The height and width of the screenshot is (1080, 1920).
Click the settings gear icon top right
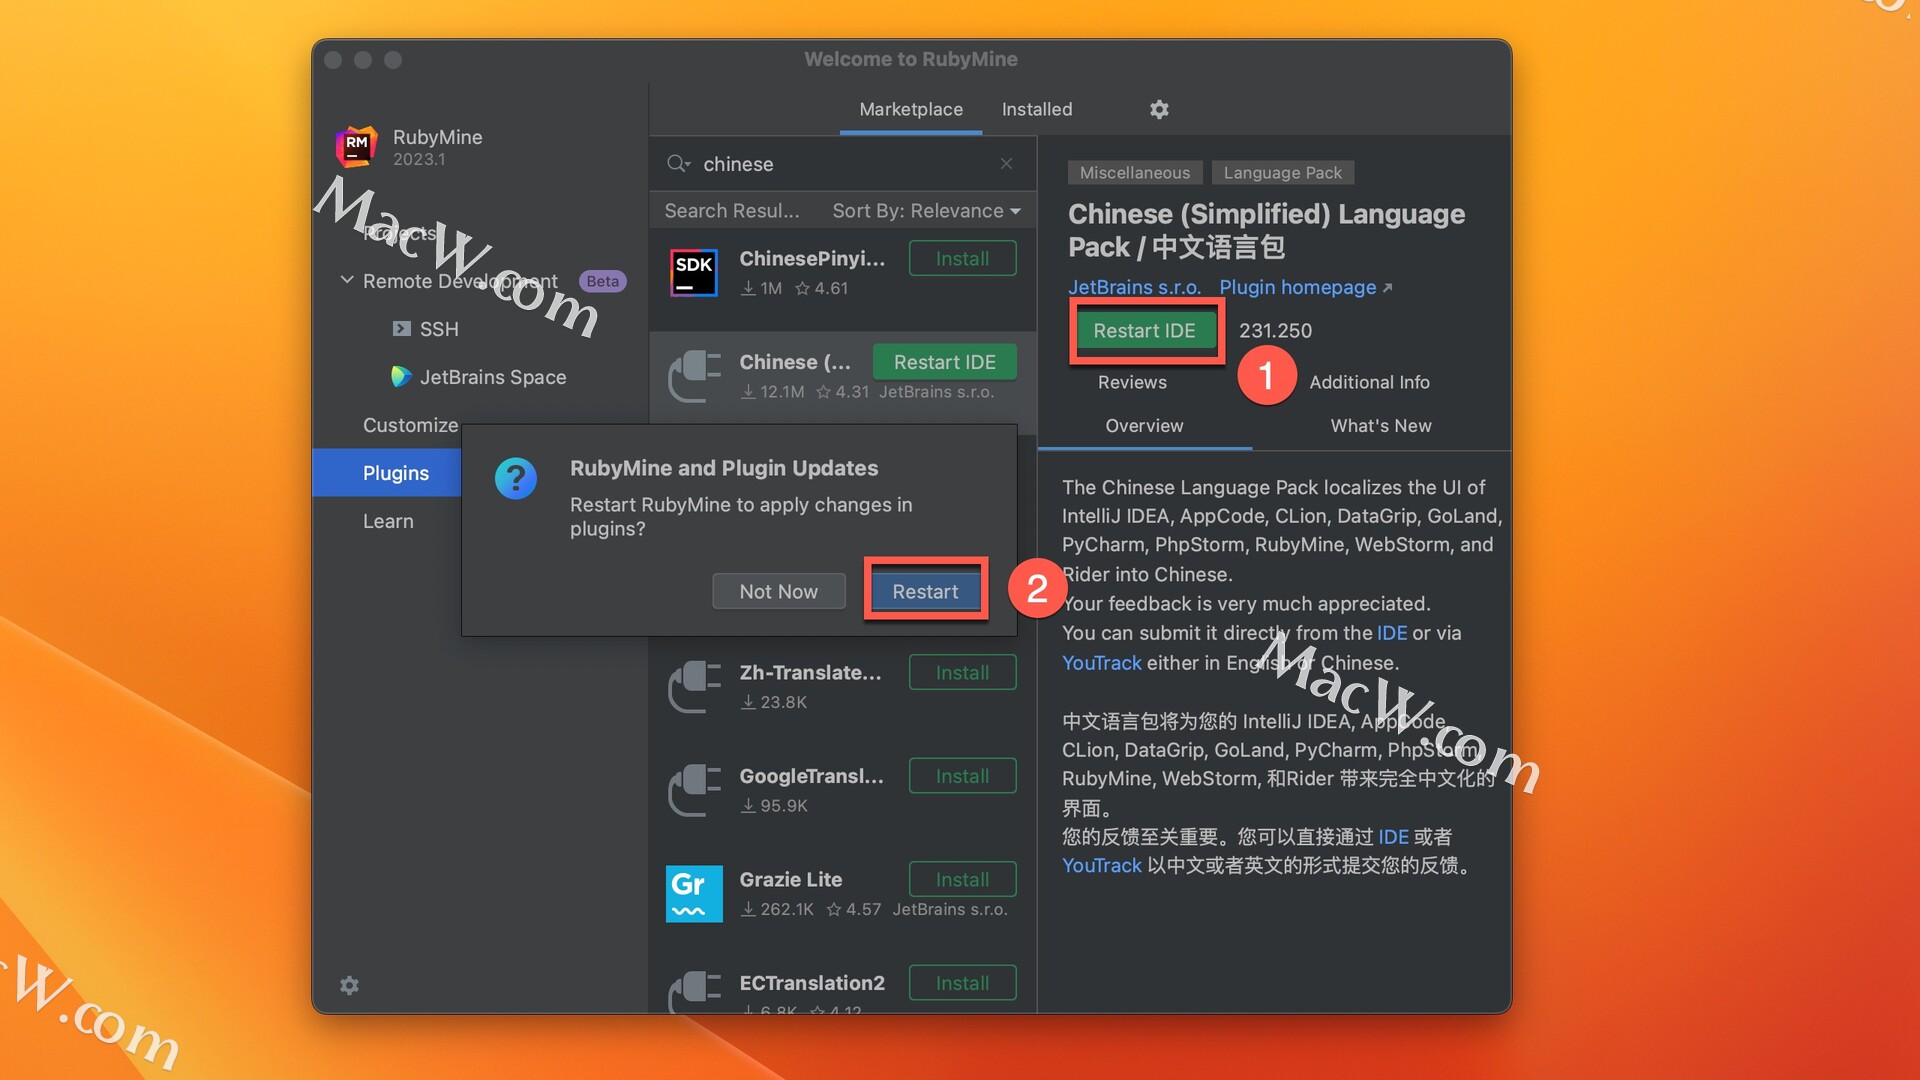(1158, 108)
